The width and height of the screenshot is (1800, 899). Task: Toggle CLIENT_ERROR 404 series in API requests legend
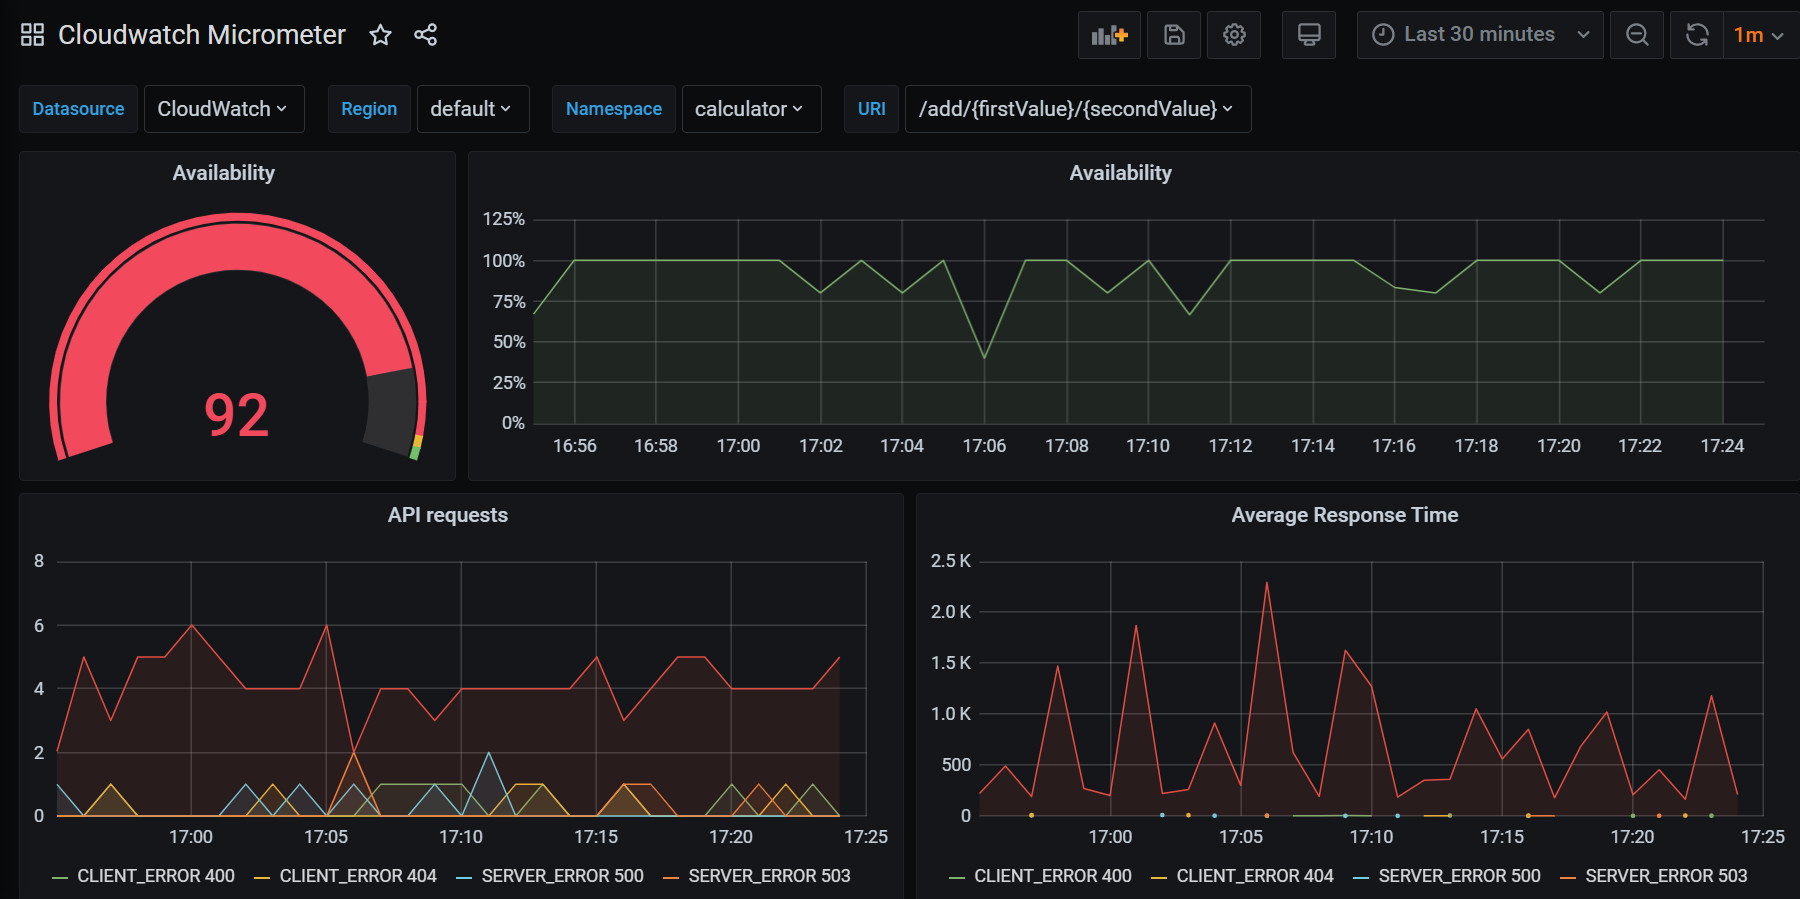click(358, 876)
